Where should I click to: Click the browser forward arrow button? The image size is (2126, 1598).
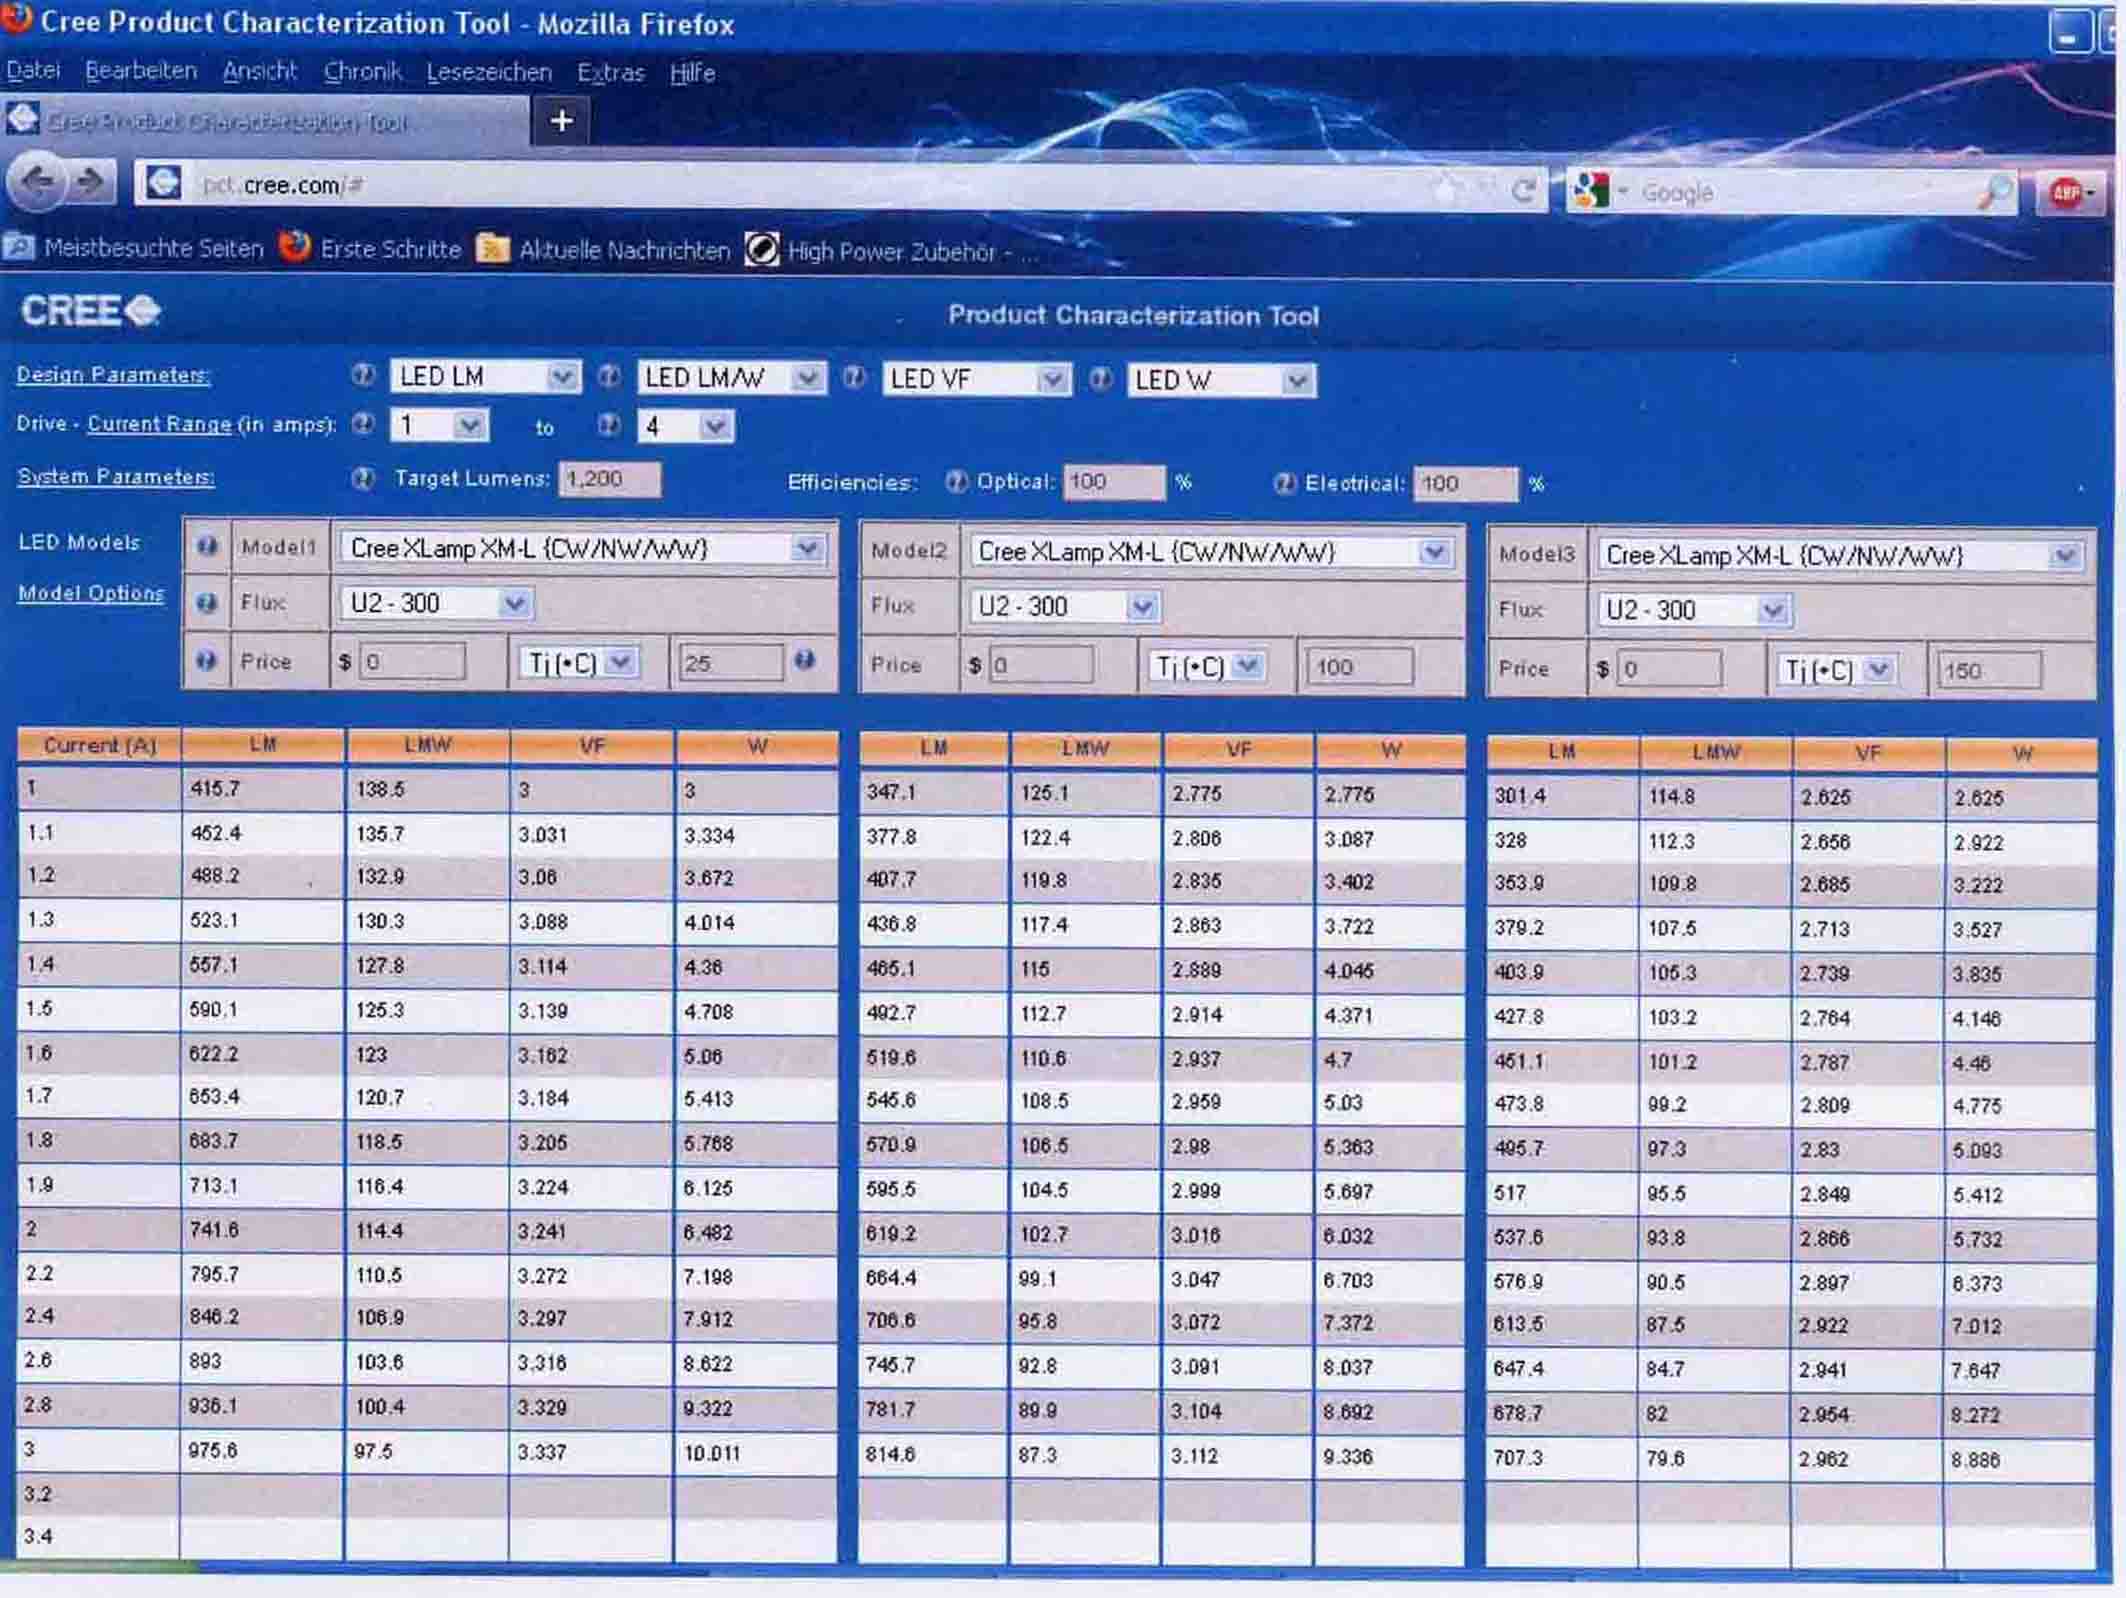[x=91, y=183]
